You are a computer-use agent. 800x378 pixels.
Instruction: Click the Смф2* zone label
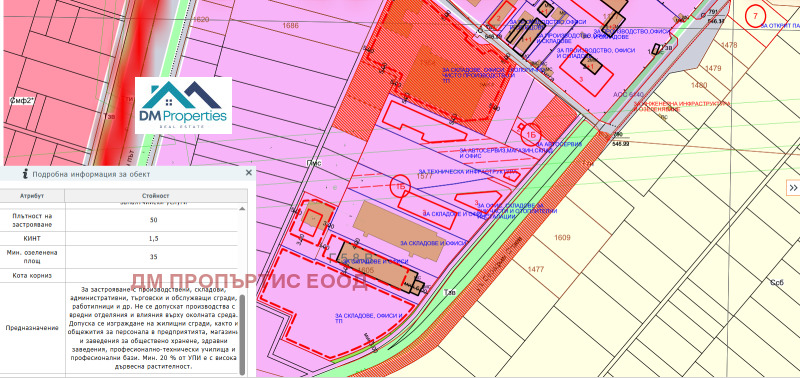pos(22,101)
